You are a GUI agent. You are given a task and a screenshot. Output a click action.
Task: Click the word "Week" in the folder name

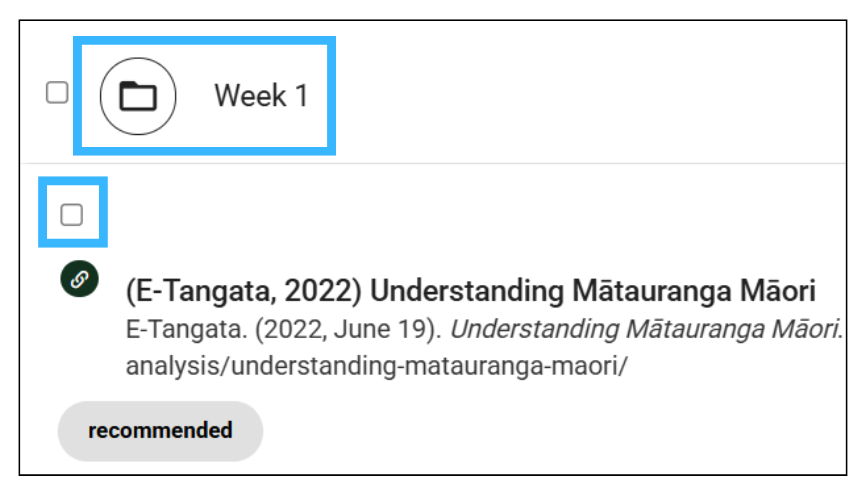[250, 96]
